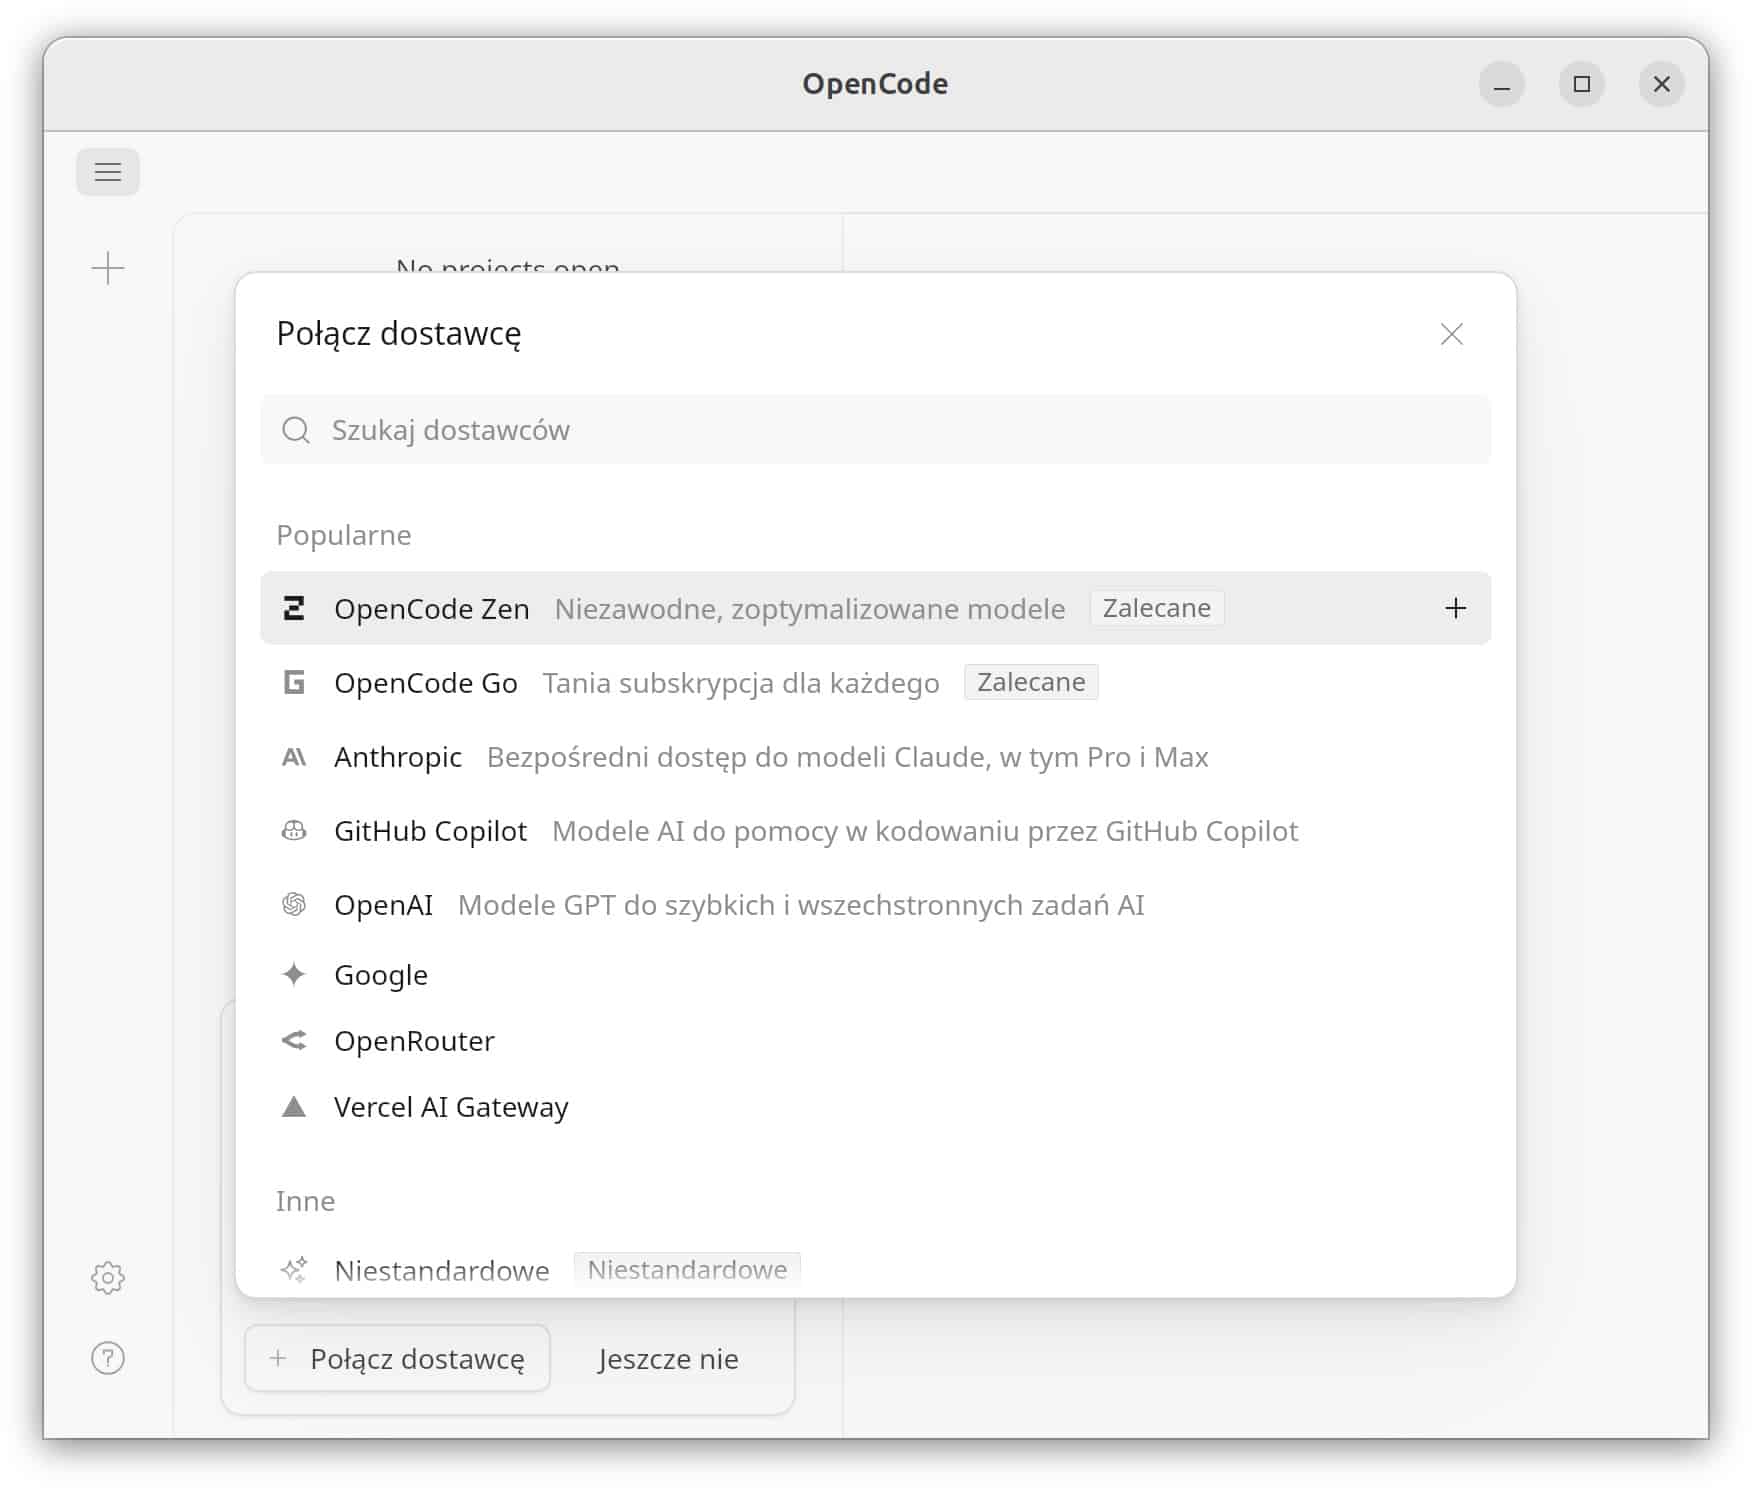Toggle the sidebar hamburger menu

click(x=108, y=172)
